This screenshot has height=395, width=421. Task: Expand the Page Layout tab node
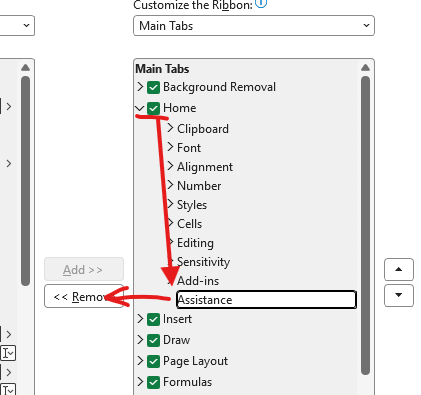point(140,361)
